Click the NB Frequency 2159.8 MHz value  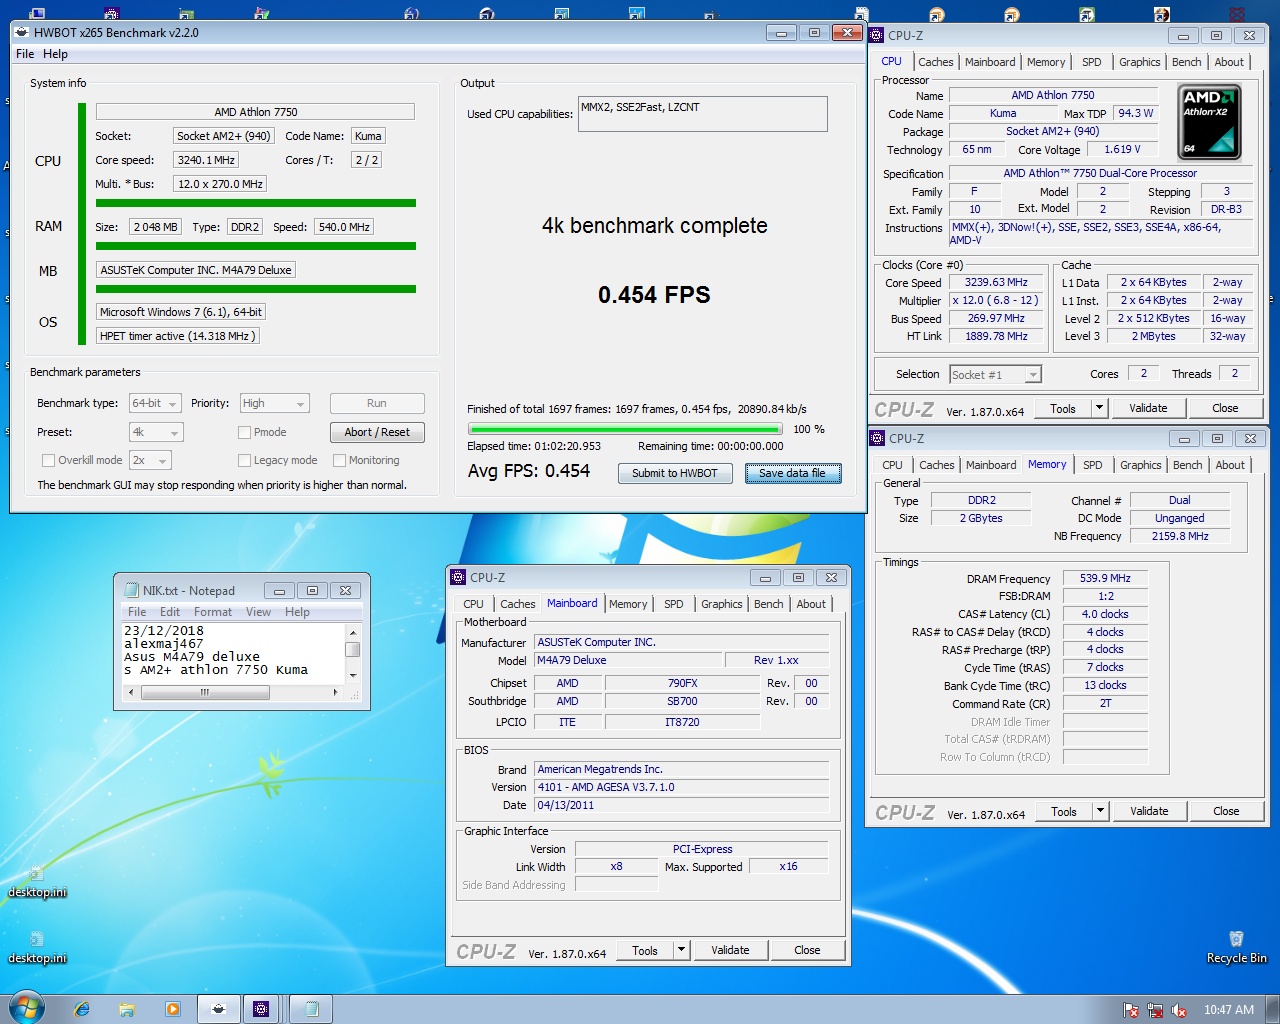(x=1180, y=536)
